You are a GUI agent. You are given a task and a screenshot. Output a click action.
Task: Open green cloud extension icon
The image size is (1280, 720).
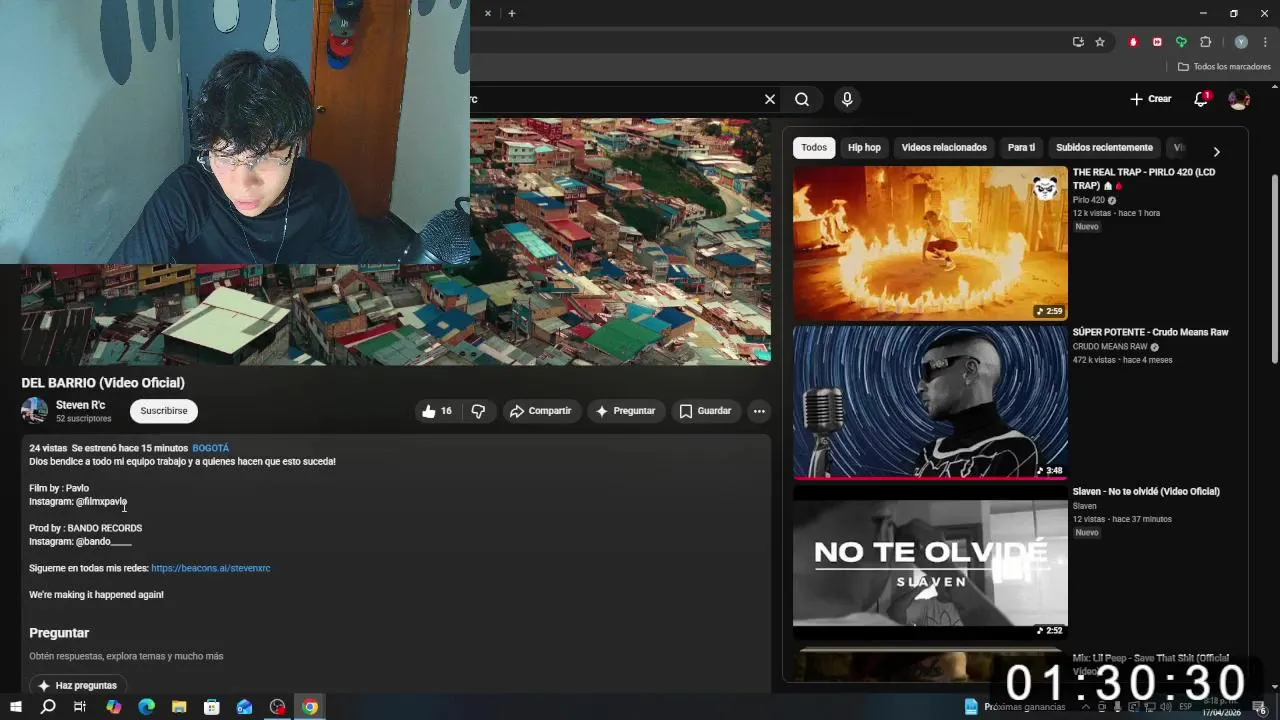(1181, 42)
